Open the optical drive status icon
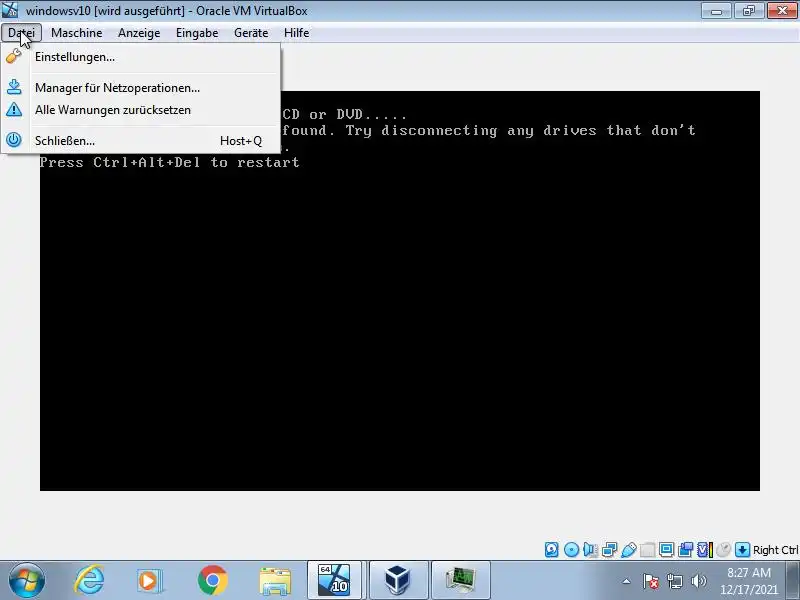The image size is (800, 600). coord(571,549)
